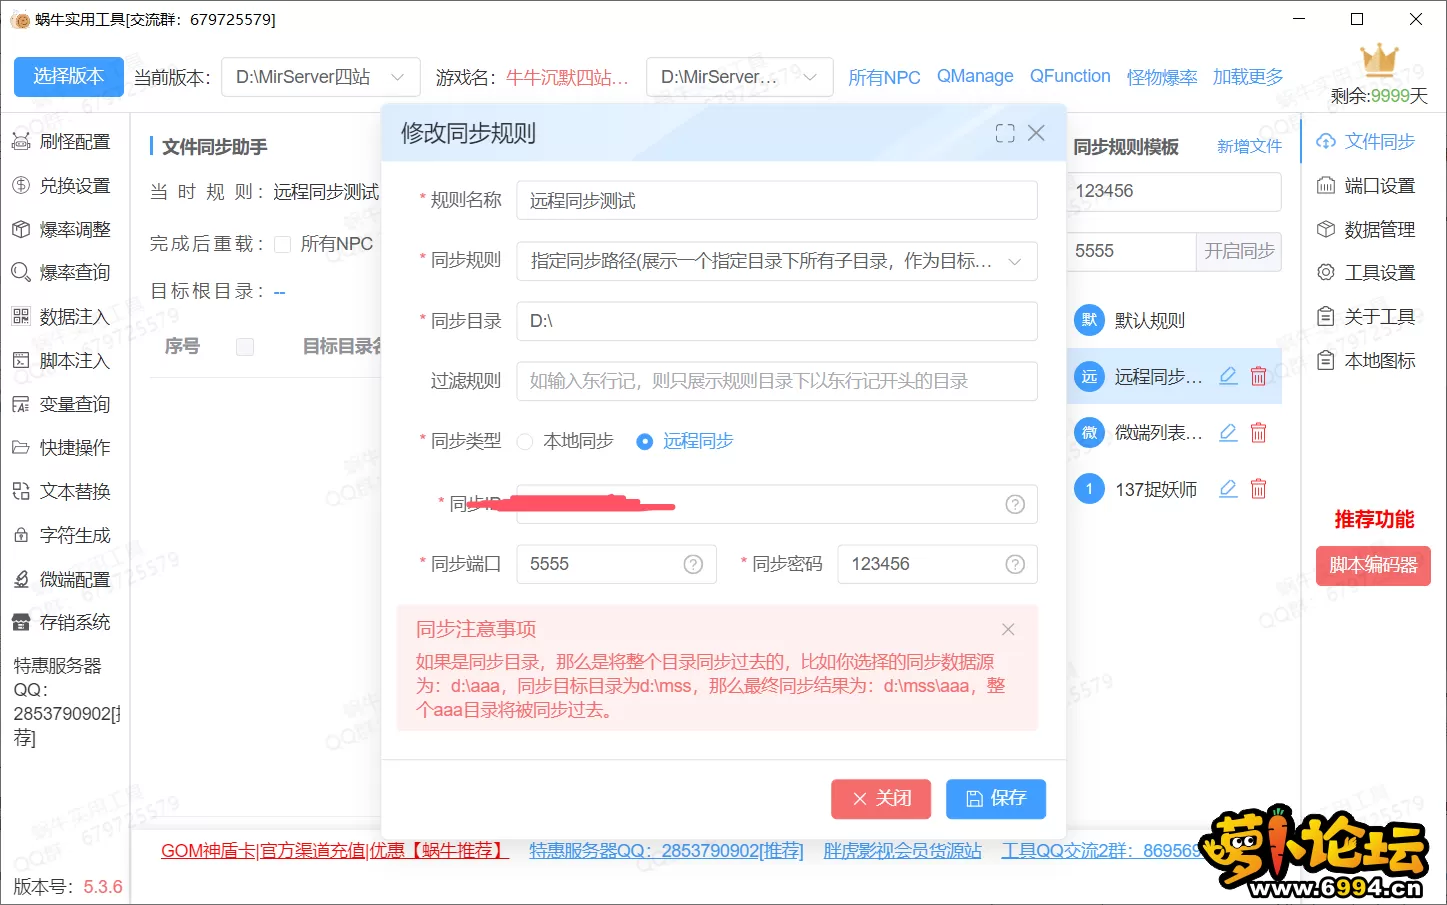Edit the 远程同步 rule with the pencil icon

[1229, 376]
